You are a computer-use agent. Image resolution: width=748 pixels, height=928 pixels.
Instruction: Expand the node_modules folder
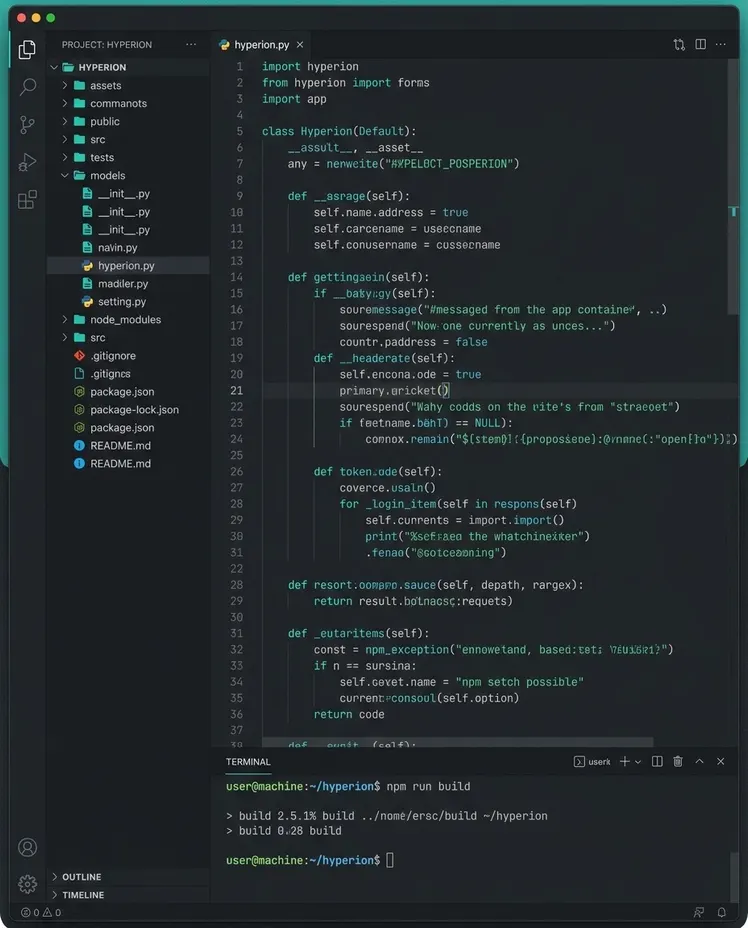[65, 320]
